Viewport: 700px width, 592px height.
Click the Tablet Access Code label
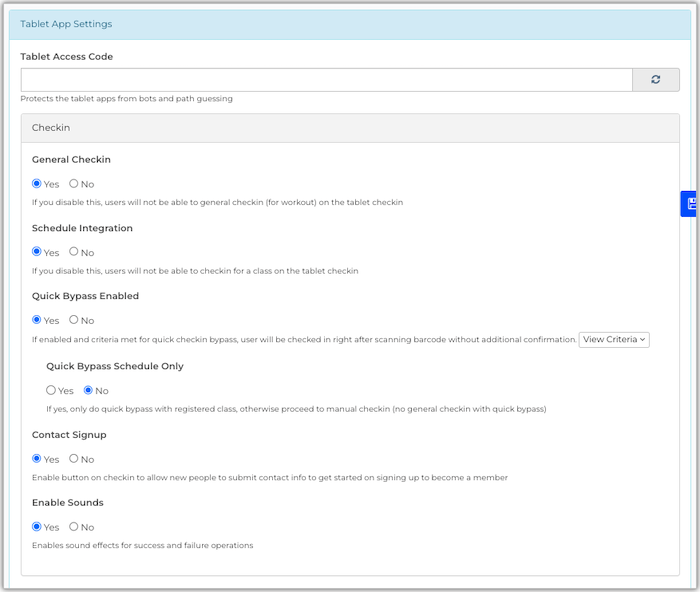(x=66, y=57)
